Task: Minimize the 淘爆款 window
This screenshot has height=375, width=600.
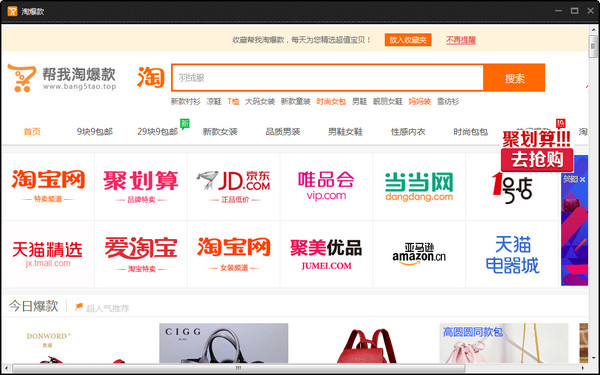Action: (559, 11)
